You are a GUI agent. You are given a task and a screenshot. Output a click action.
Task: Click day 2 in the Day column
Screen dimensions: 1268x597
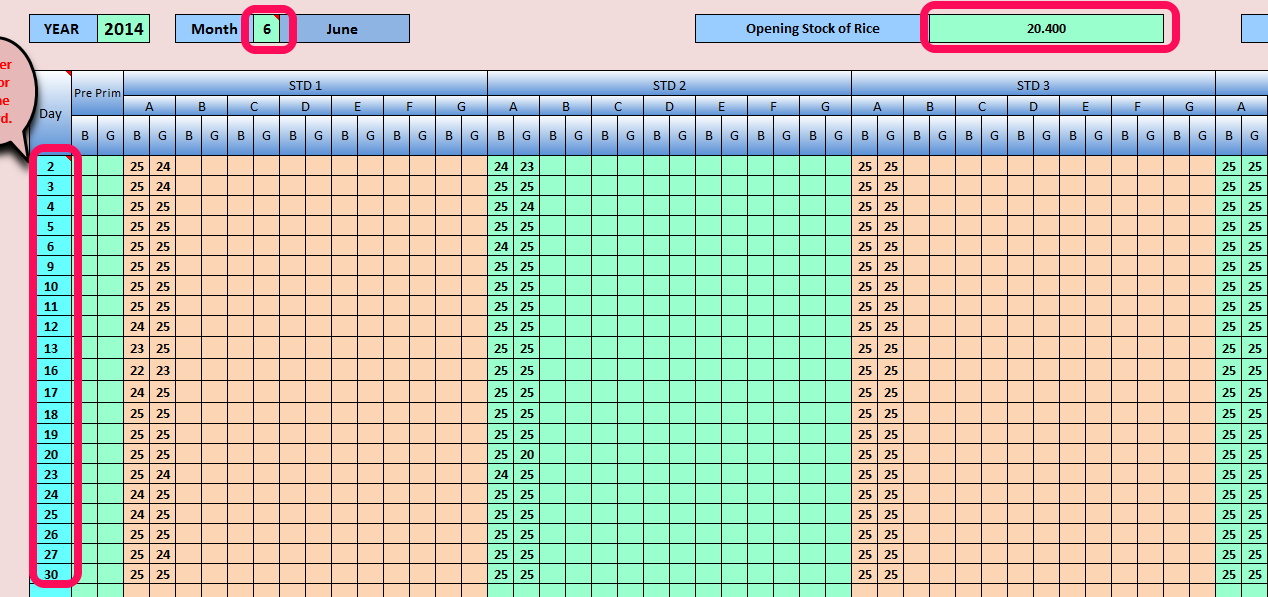(x=50, y=166)
